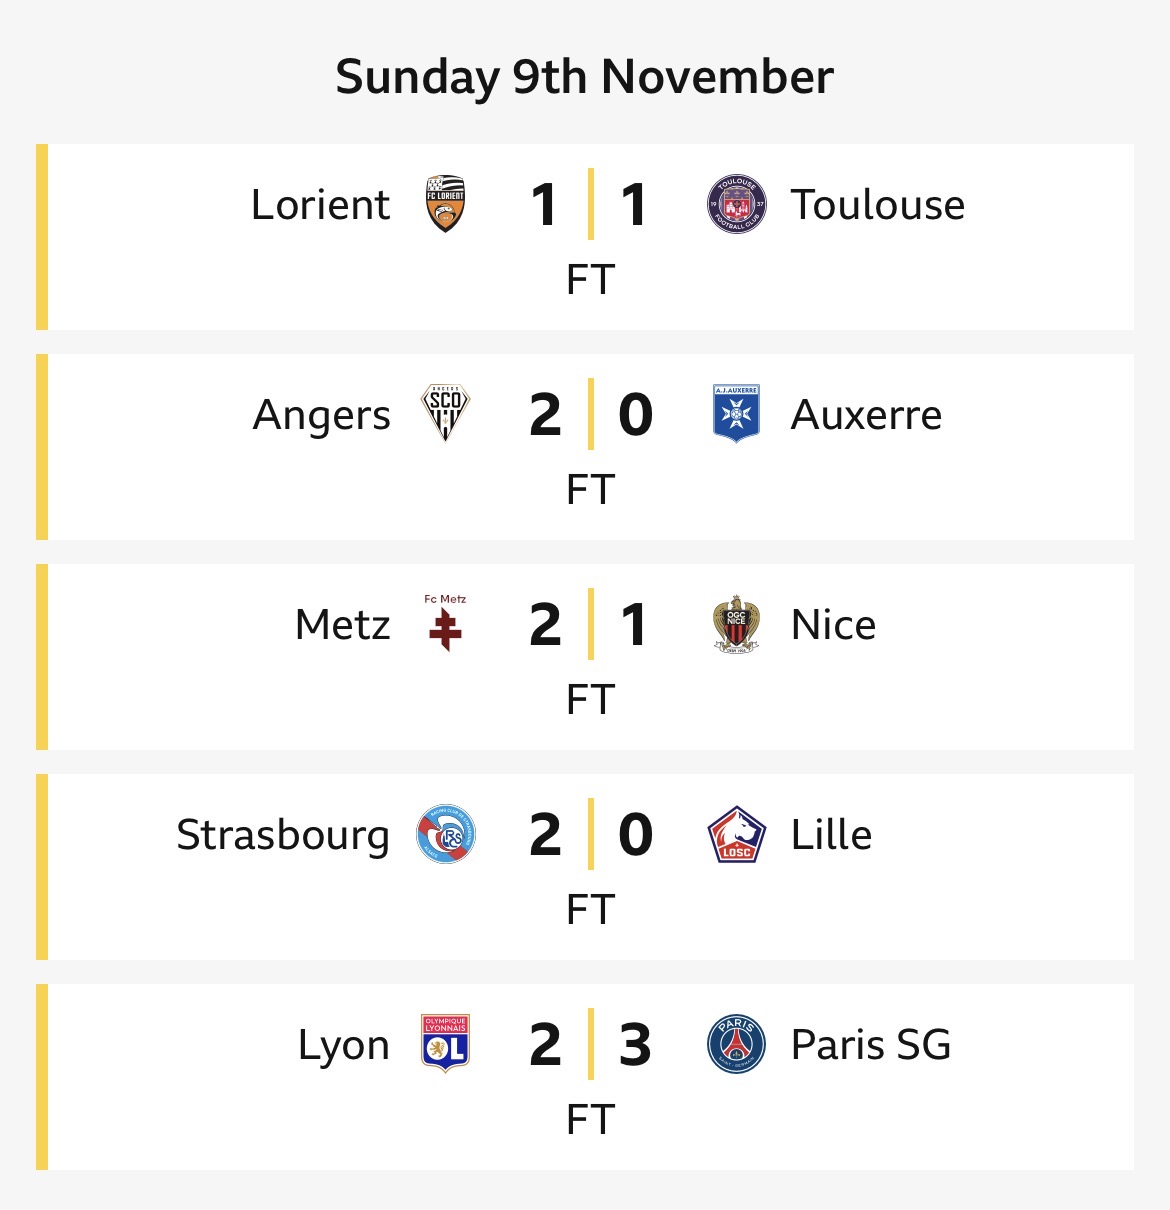Image resolution: width=1170 pixels, height=1210 pixels.
Task: Click the Paris Saint-Germain crest
Action: tap(736, 1044)
